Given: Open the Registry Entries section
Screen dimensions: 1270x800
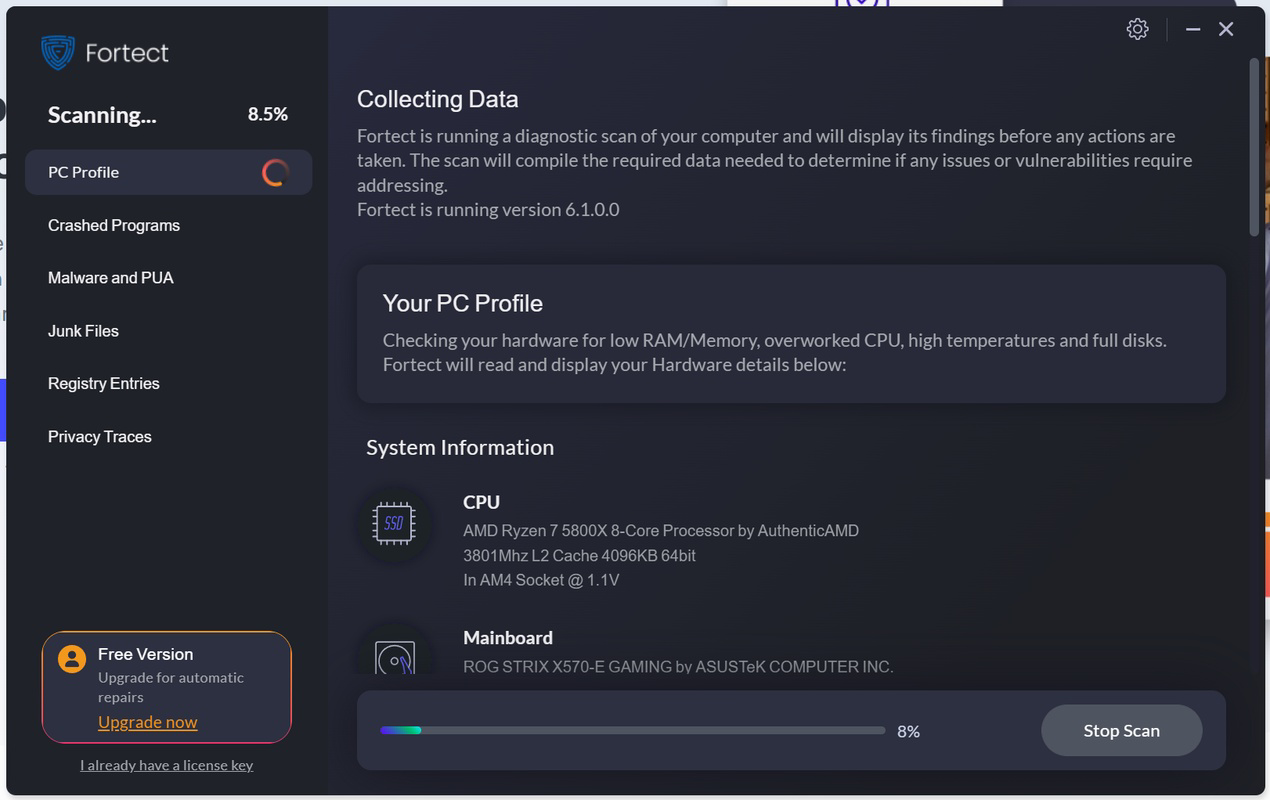Looking at the screenshot, I should coord(104,383).
